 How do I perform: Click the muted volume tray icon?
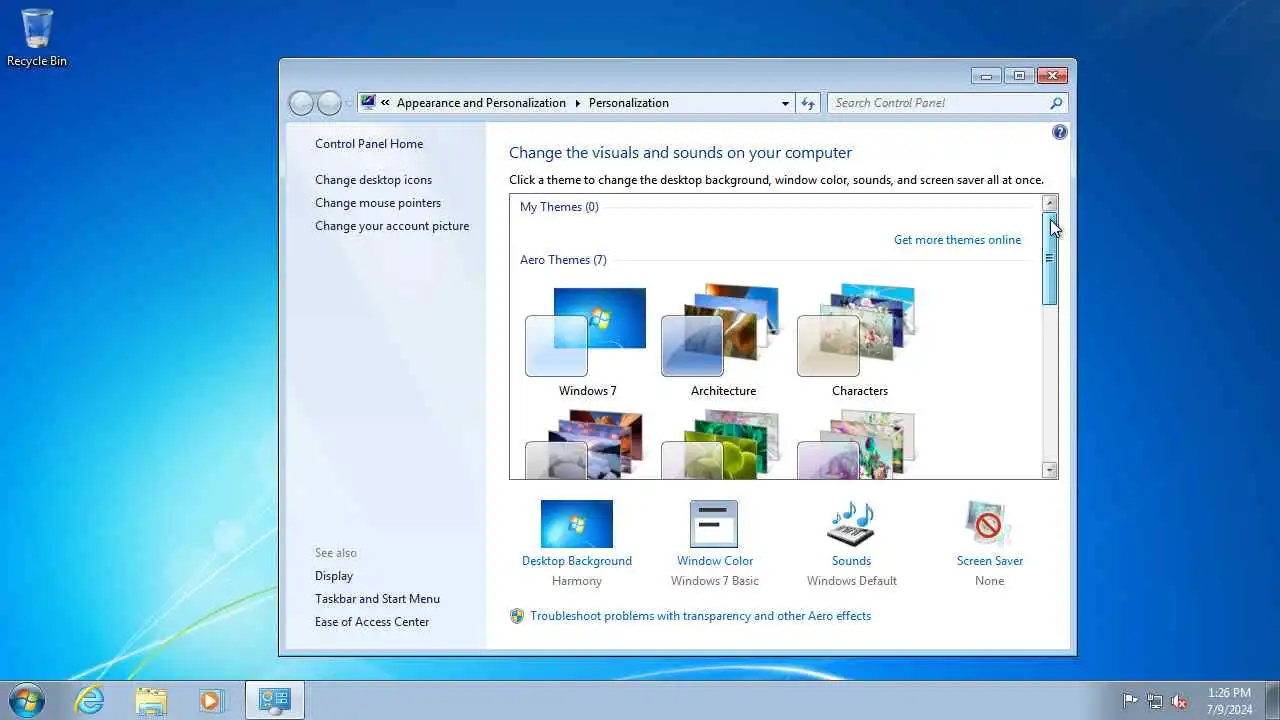tap(1179, 701)
